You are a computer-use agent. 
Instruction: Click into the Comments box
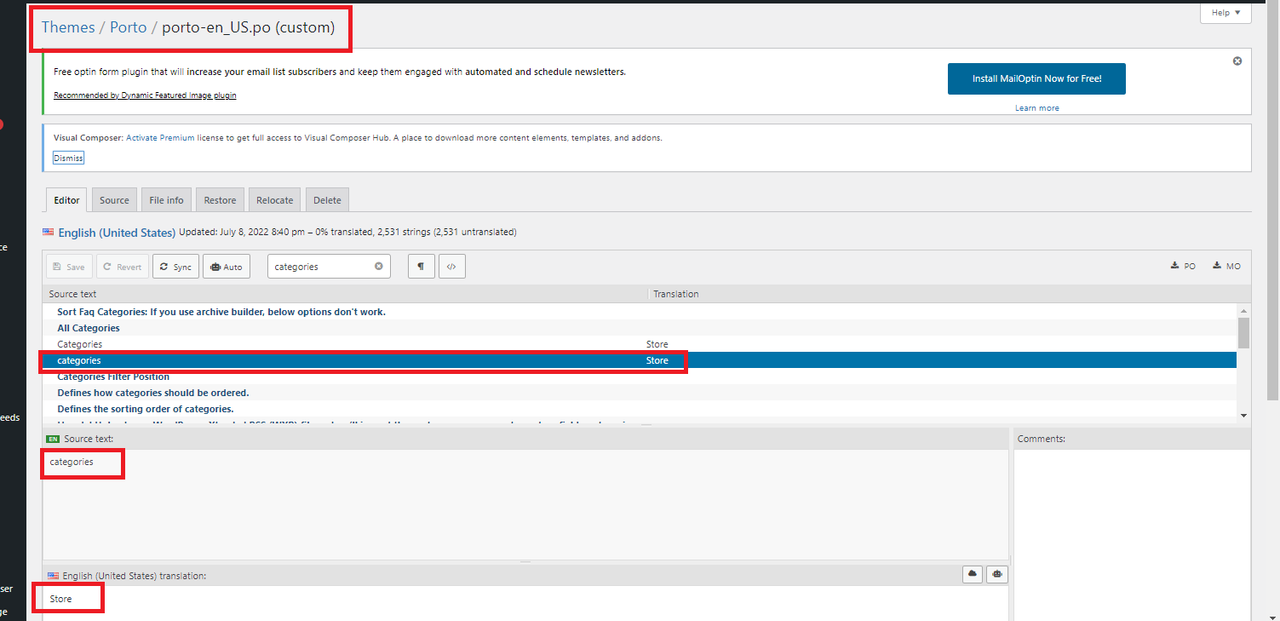[x=1132, y=534]
